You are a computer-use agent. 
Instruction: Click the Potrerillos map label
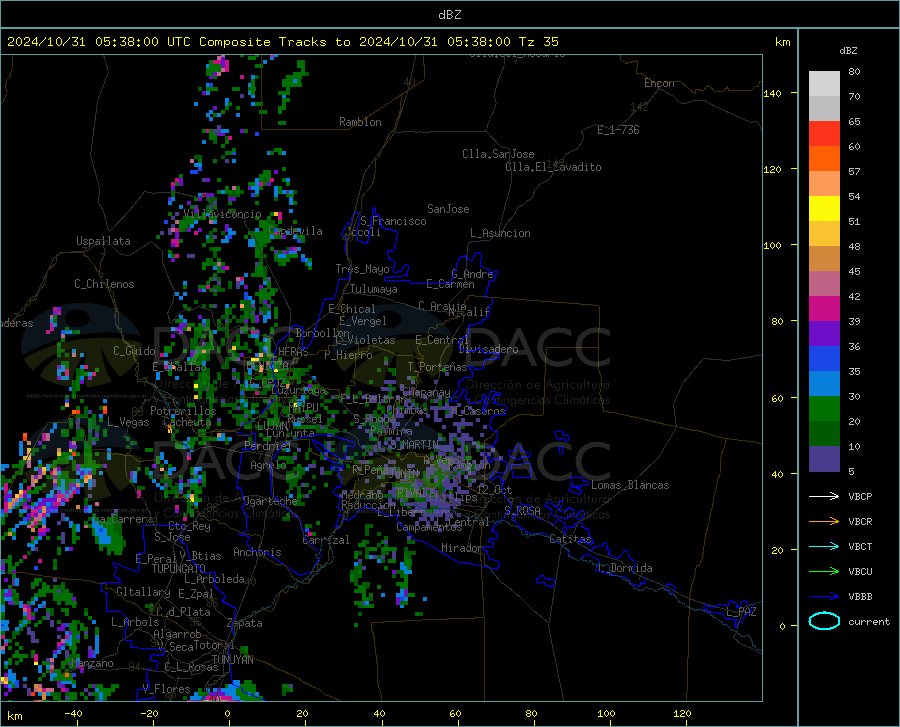[x=183, y=411]
